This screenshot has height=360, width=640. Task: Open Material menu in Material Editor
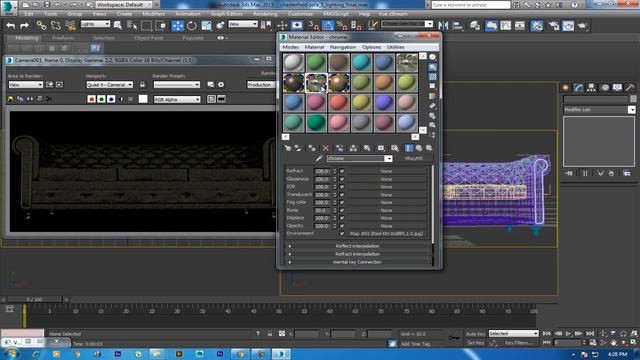point(314,47)
